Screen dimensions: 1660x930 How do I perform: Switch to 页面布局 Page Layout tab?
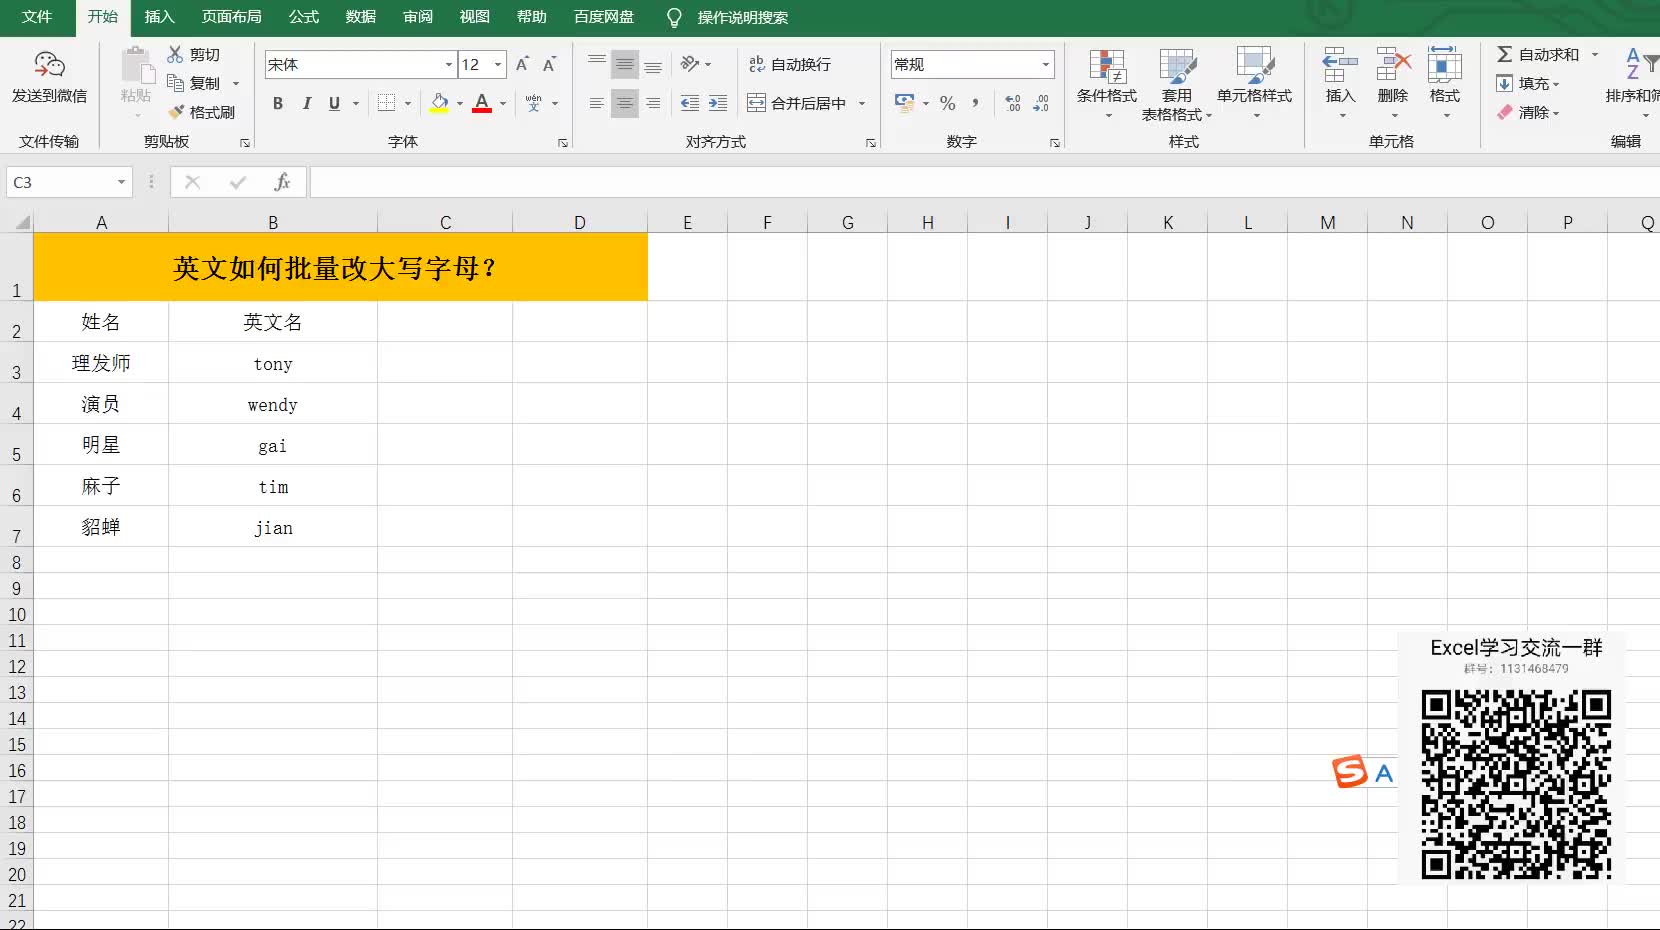(232, 17)
